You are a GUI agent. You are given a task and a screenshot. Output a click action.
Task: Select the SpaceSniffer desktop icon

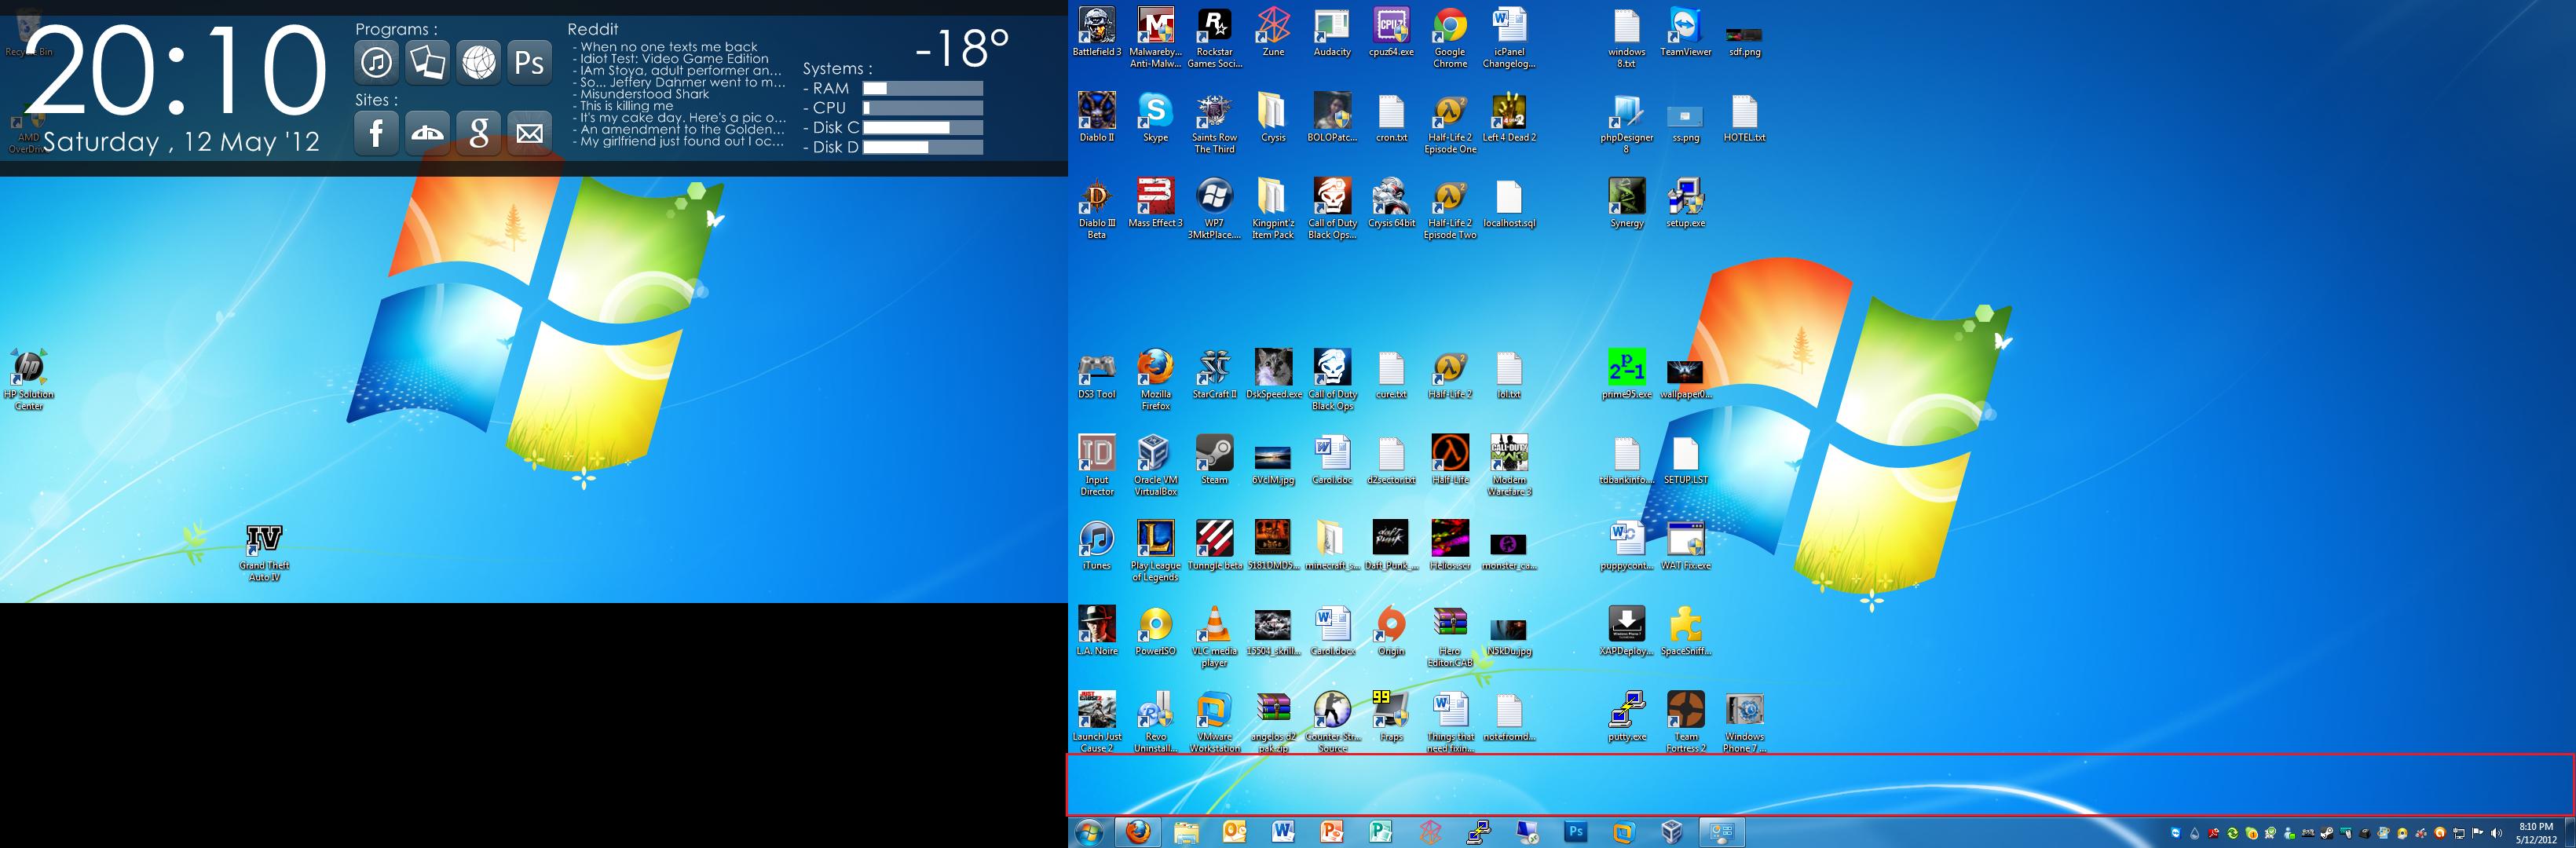click(x=1686, y=632)
